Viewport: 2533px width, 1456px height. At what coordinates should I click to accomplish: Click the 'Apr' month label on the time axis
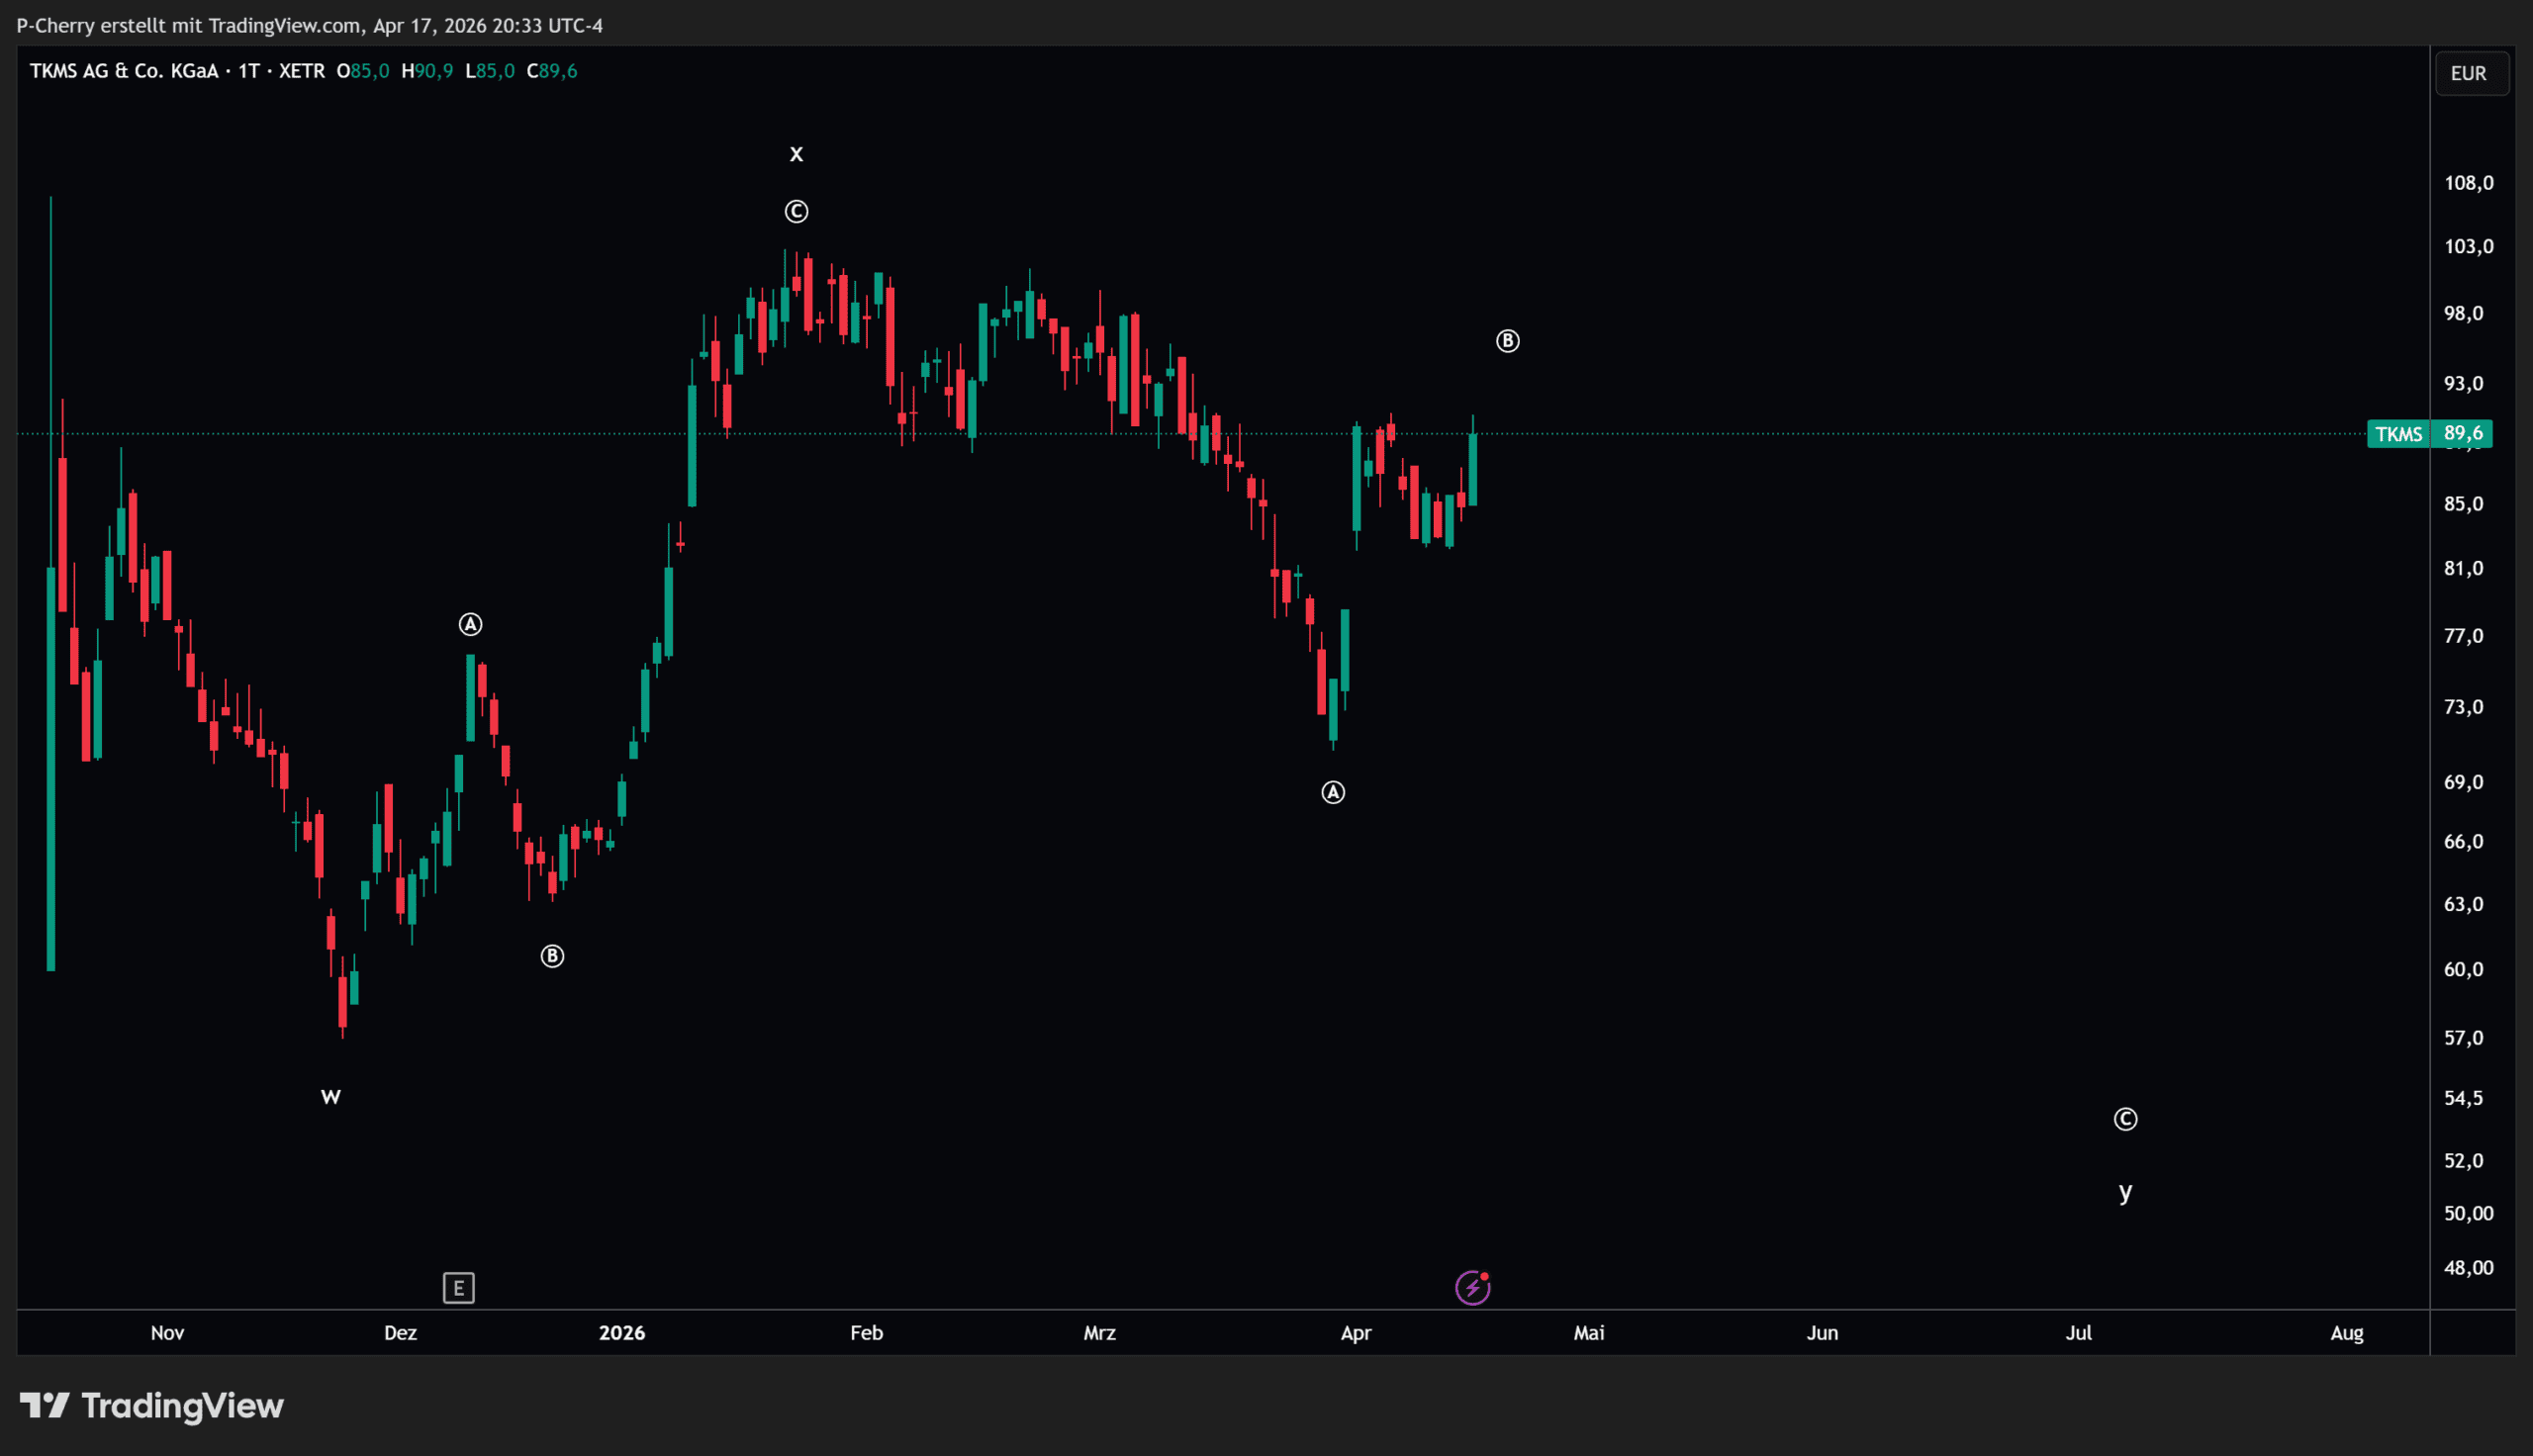[1355, 1332]
